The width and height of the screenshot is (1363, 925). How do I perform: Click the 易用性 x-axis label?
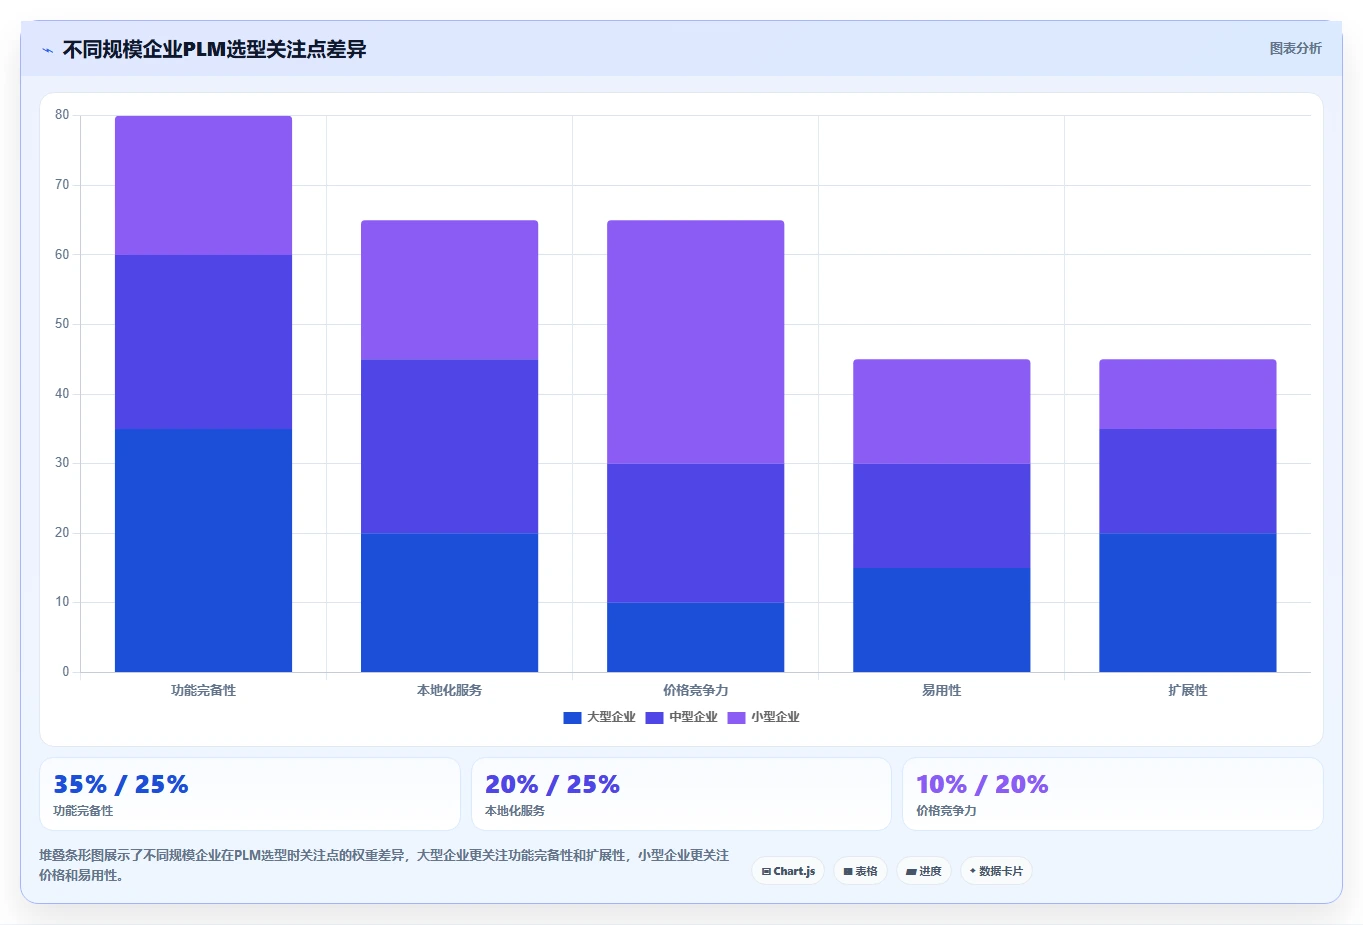tap(941, 690)
